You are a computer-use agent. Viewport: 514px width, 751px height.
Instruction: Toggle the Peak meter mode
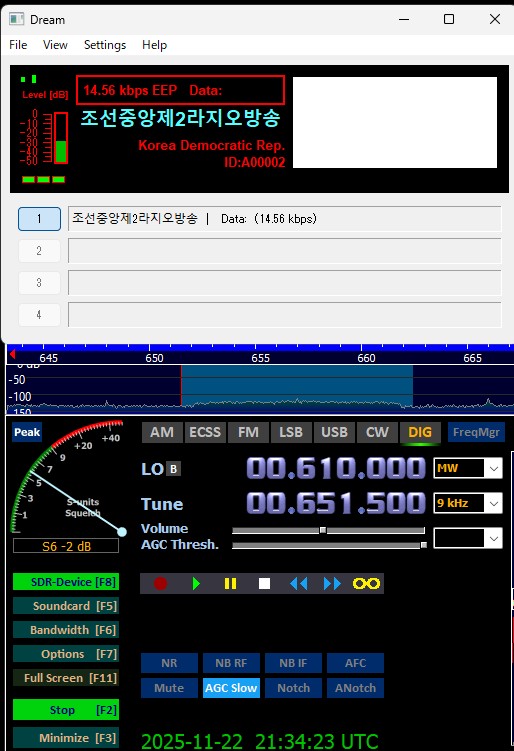tap(27, 432)
